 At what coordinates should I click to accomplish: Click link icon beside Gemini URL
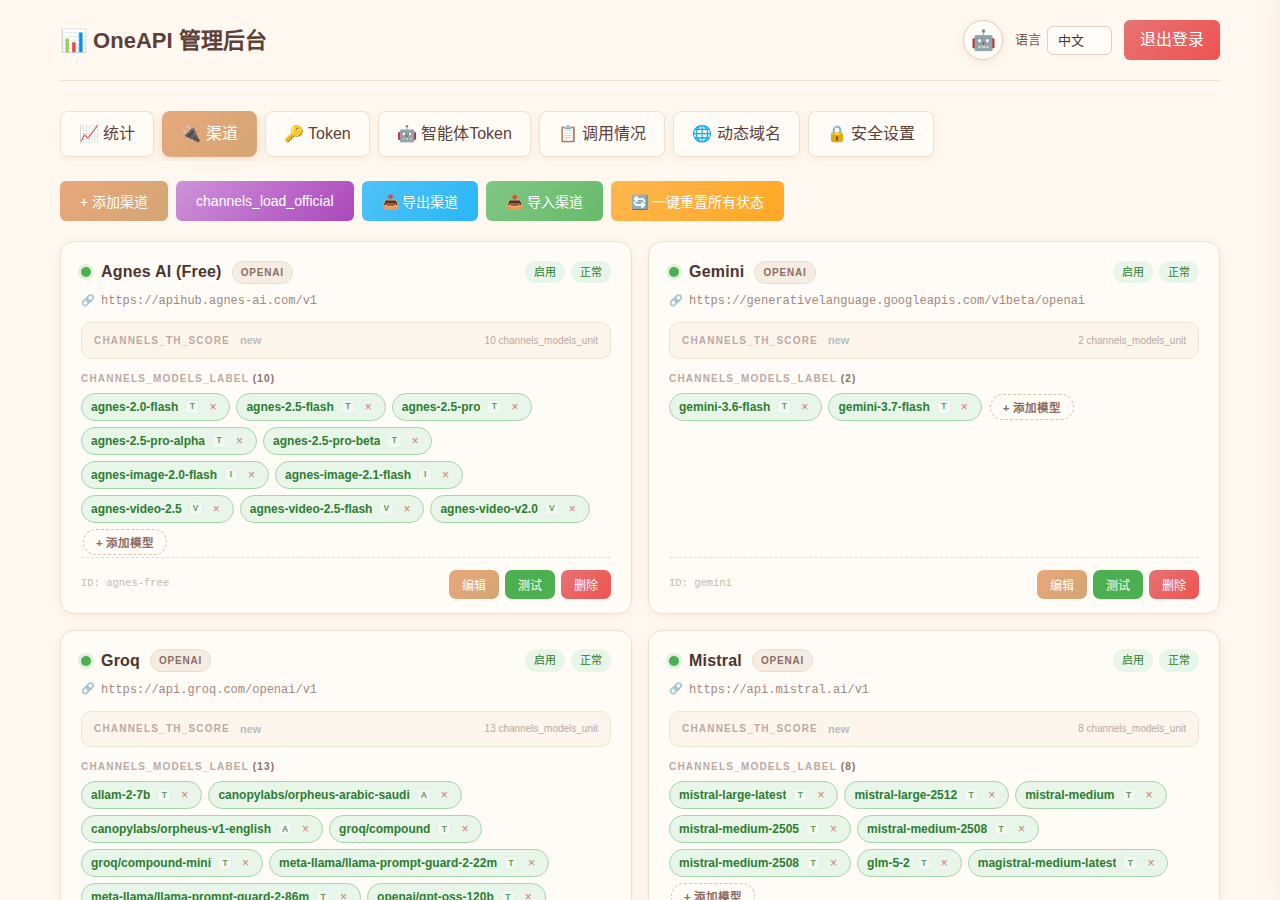click(x=676, y=300)
